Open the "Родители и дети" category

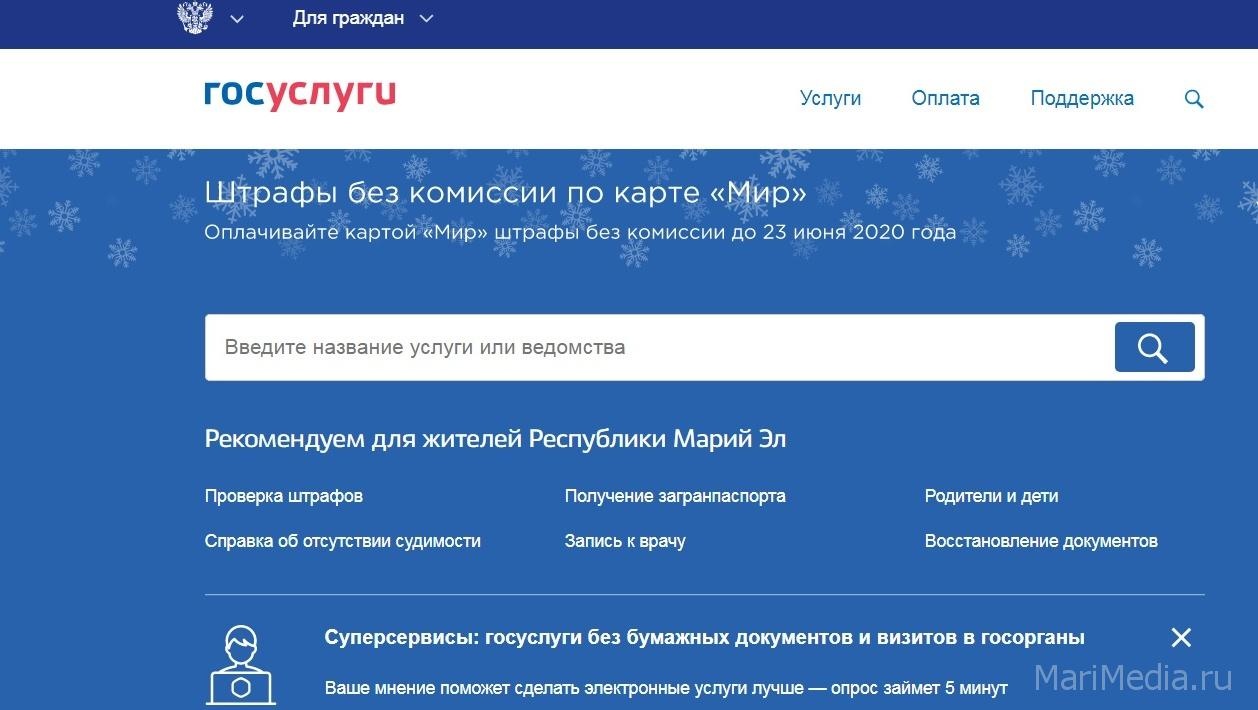[991, 496]
